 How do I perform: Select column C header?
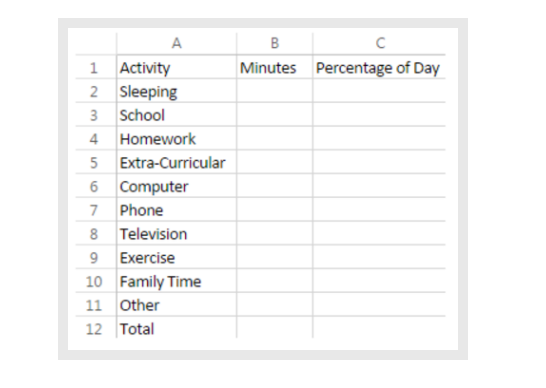coord(379,44)
